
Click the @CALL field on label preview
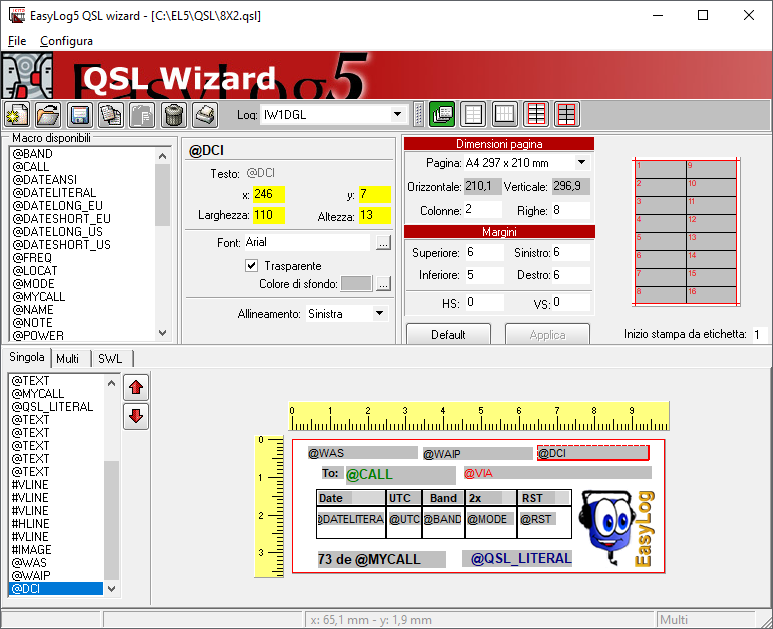(x=400, y=474)
